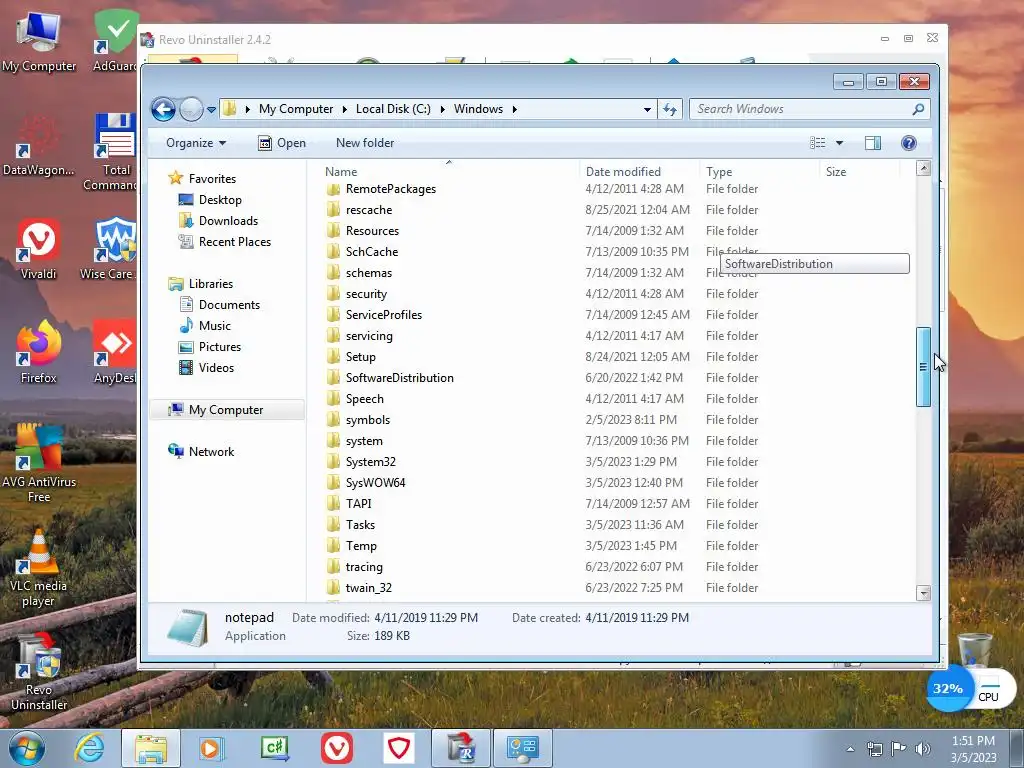Open Downloads in Favorites
The width and height of the screenshot is (1024, 768).
point(228,221)
